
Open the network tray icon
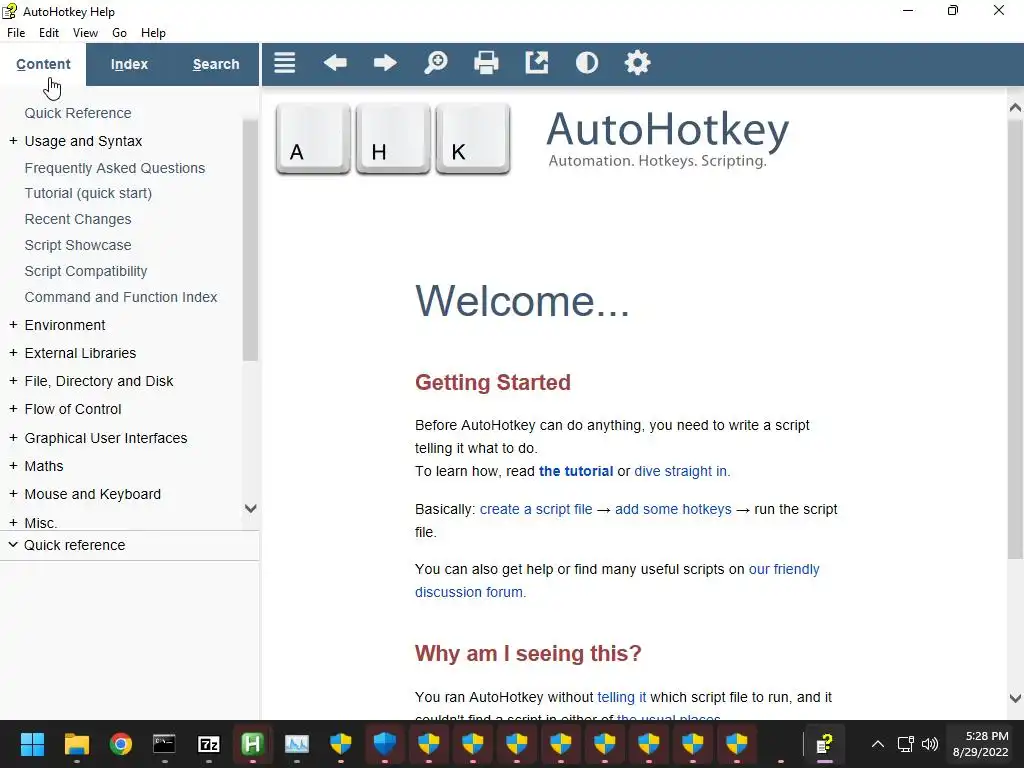[905, 744]
